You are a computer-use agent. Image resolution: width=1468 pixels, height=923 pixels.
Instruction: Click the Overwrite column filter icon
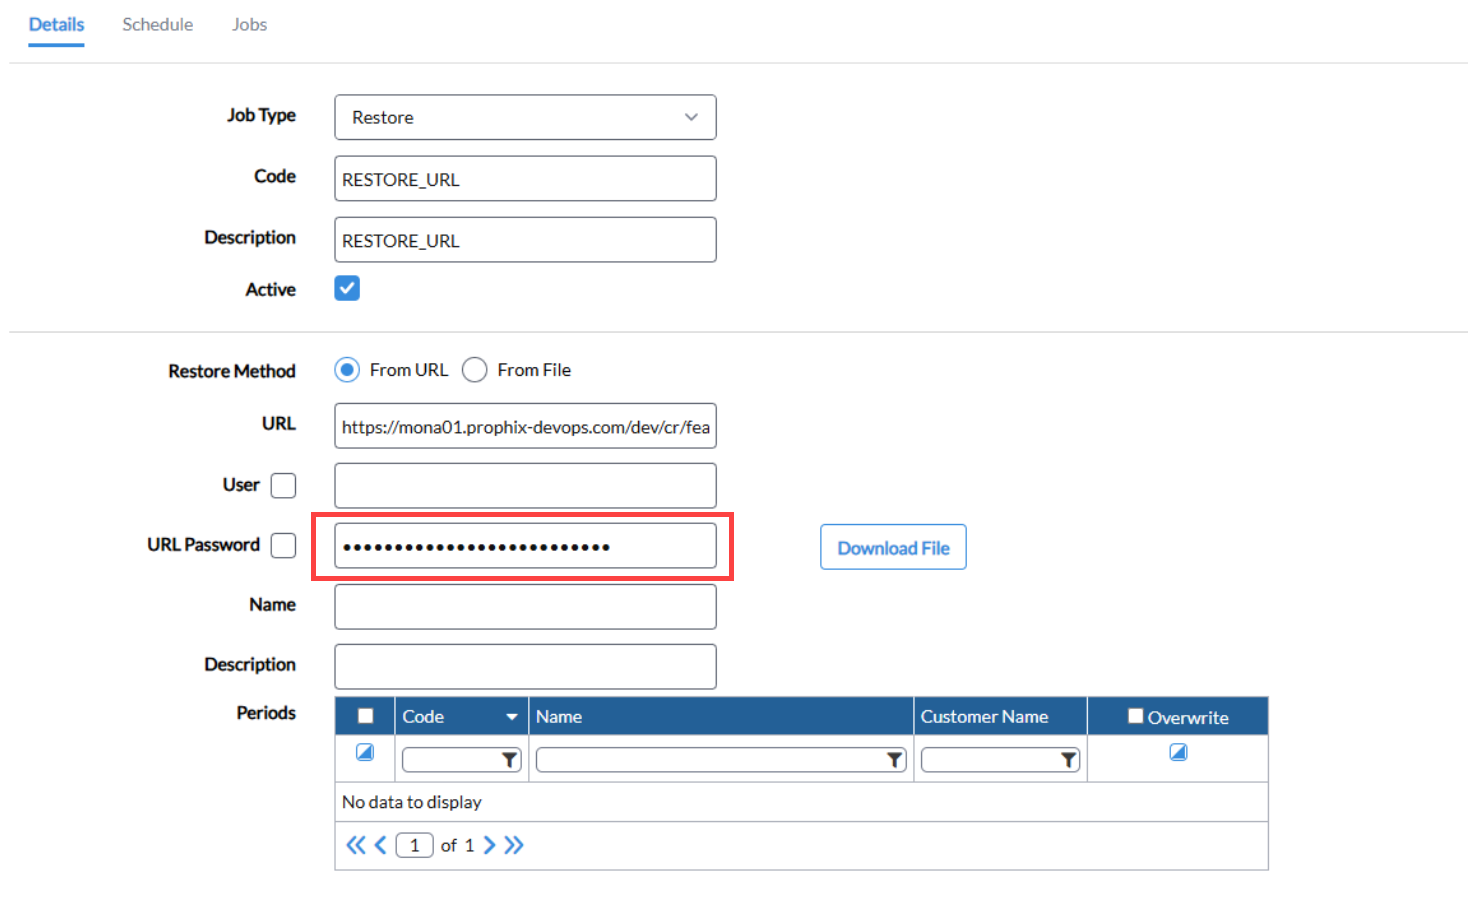point(1178,752)
